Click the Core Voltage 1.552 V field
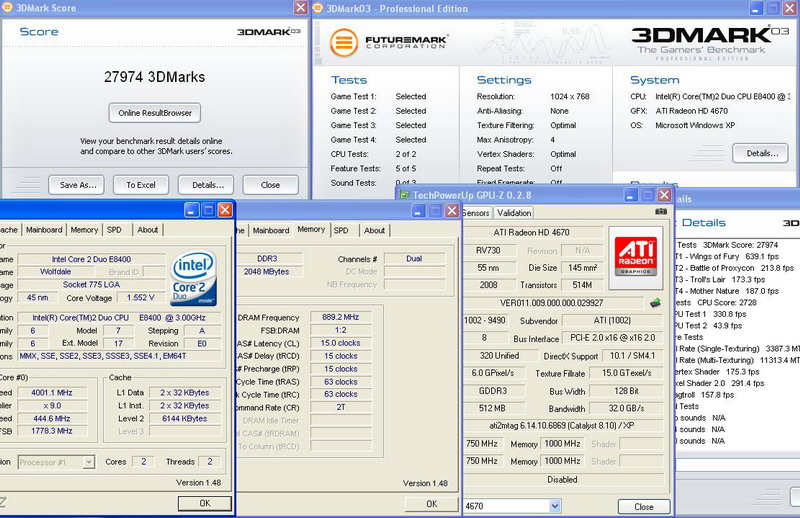 click(140, 298)
